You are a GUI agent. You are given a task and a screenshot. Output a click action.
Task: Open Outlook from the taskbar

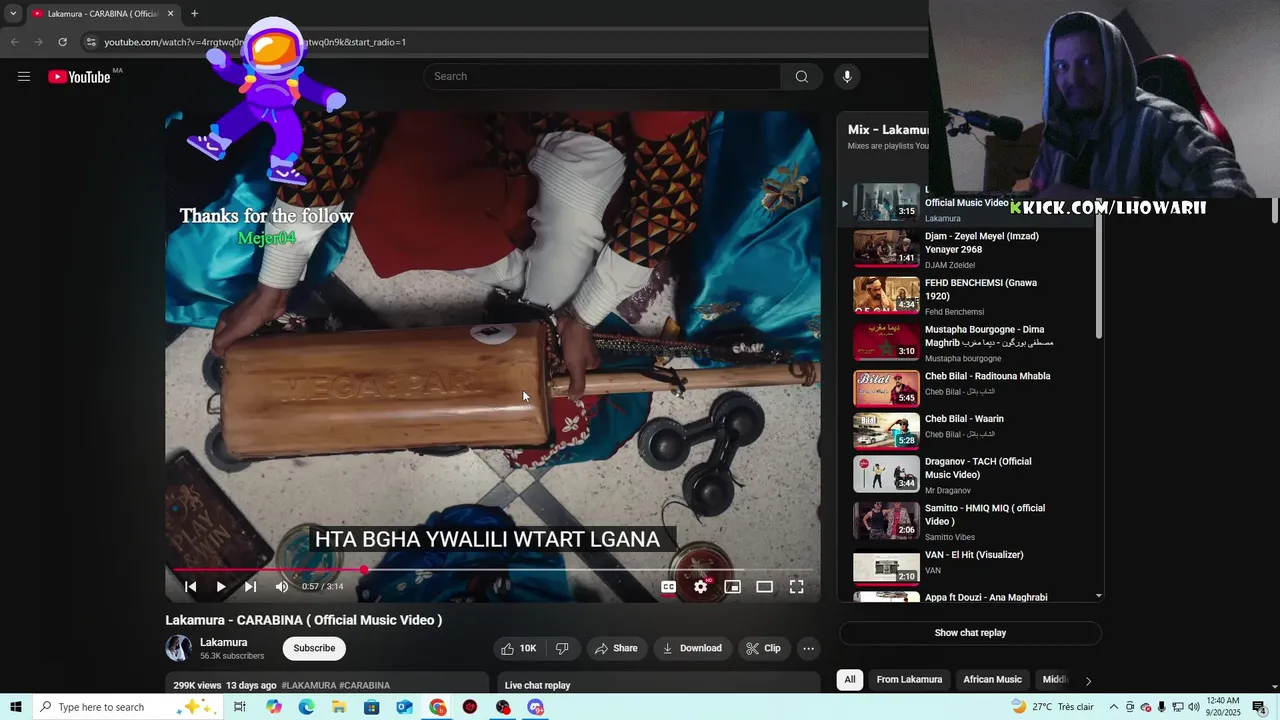point(404,707)
